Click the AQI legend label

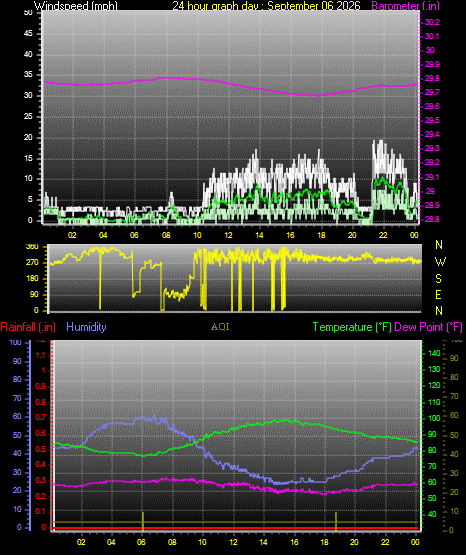[x=220, y=327]
